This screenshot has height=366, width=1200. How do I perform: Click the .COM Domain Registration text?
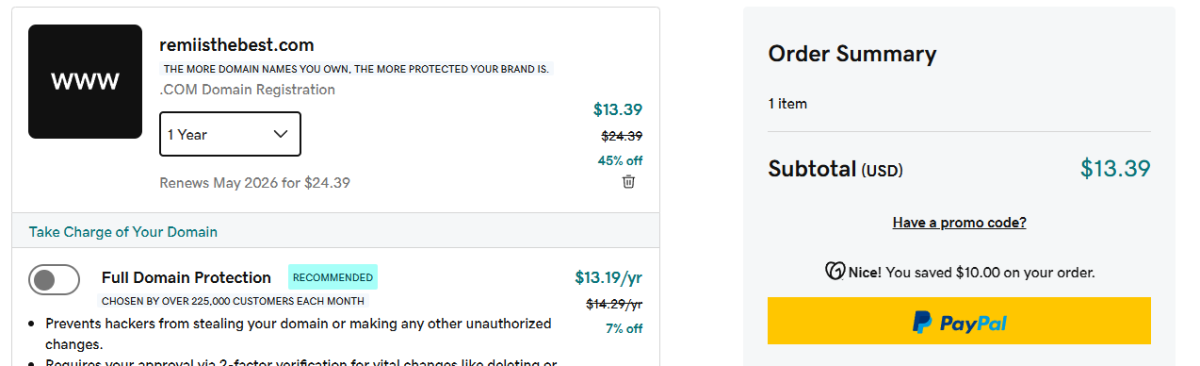click(x=247, y=90)
